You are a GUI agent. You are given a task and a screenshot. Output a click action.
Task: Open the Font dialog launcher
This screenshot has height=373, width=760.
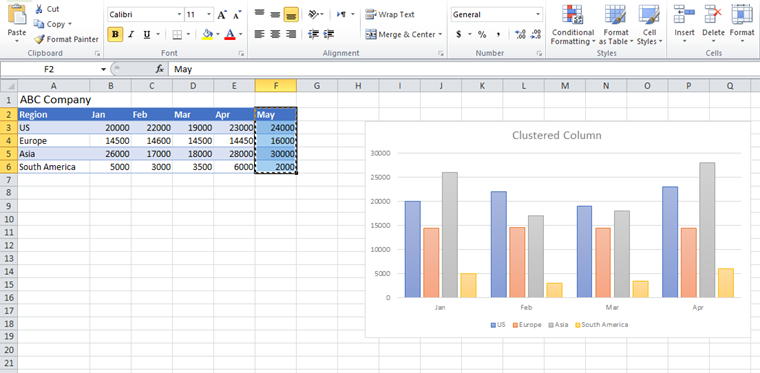(x=241, y=54)
